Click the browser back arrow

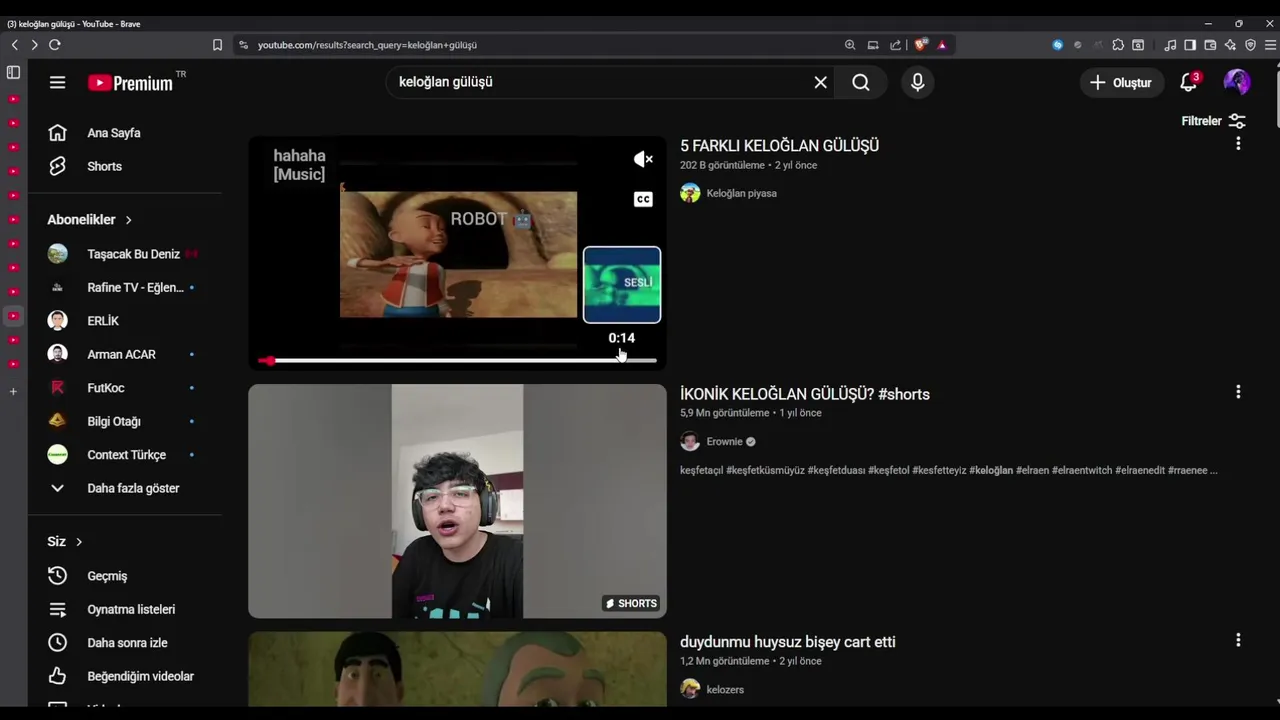point(14,45)
